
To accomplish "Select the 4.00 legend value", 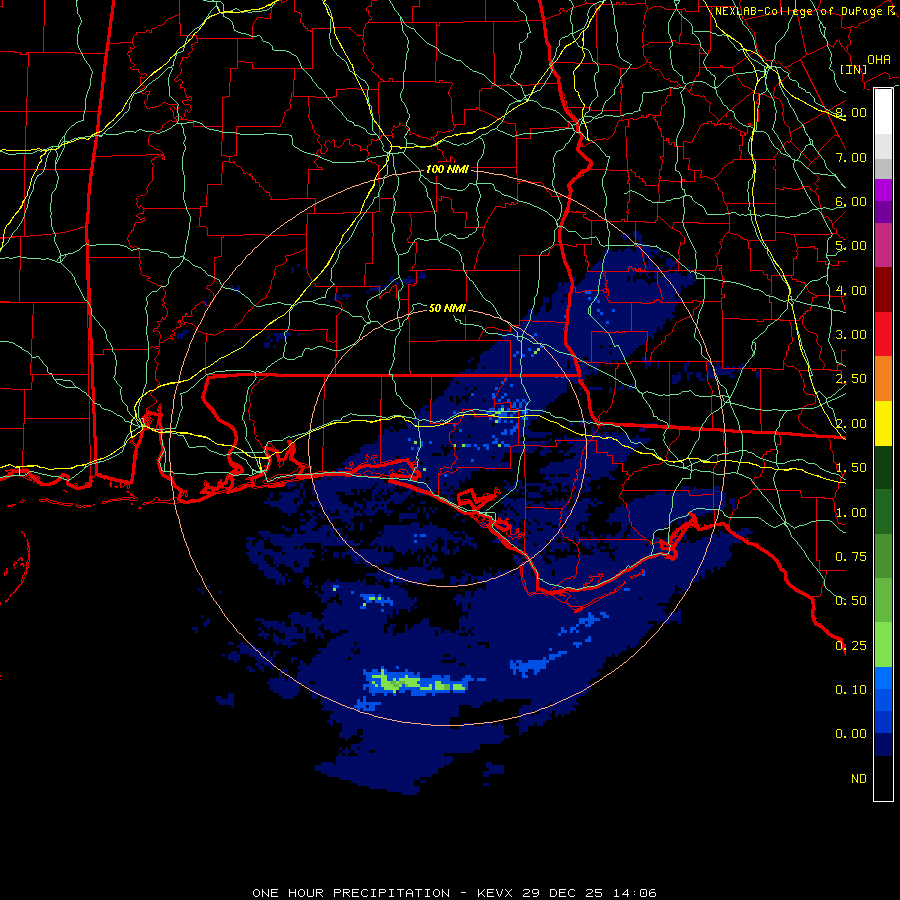I will pos(851,290).
